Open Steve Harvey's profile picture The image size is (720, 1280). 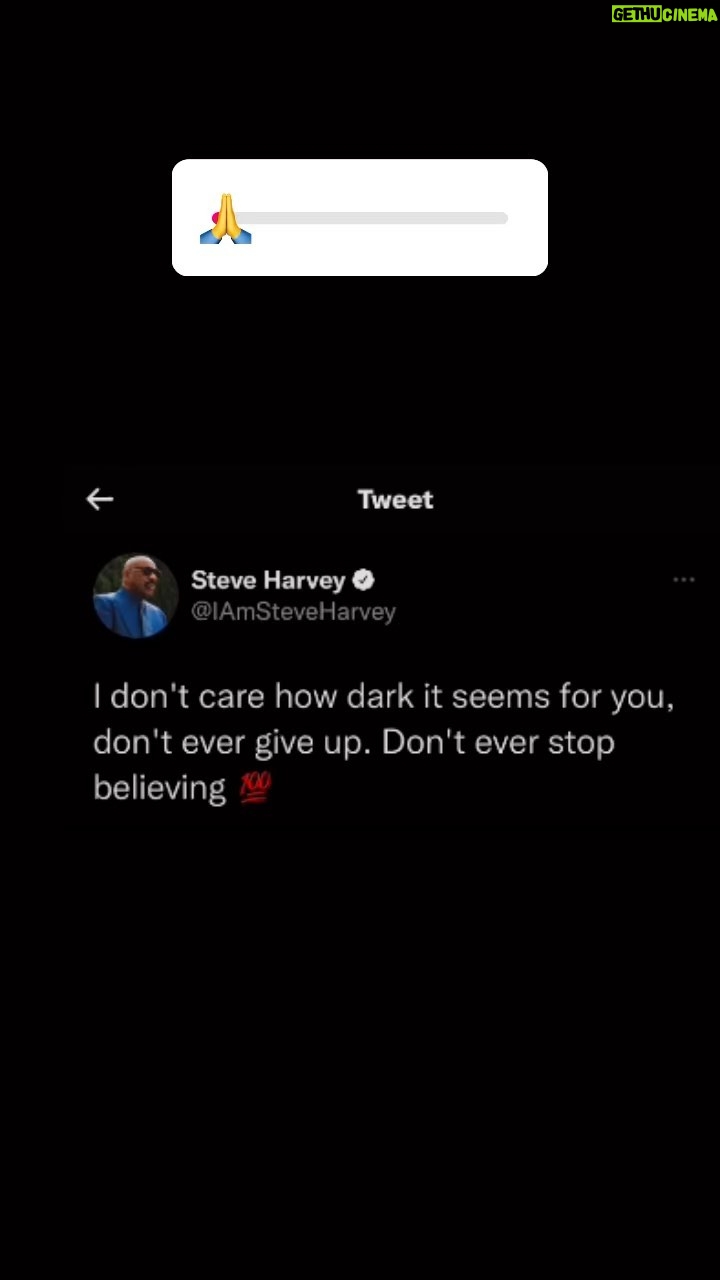[x=136, y=596]
